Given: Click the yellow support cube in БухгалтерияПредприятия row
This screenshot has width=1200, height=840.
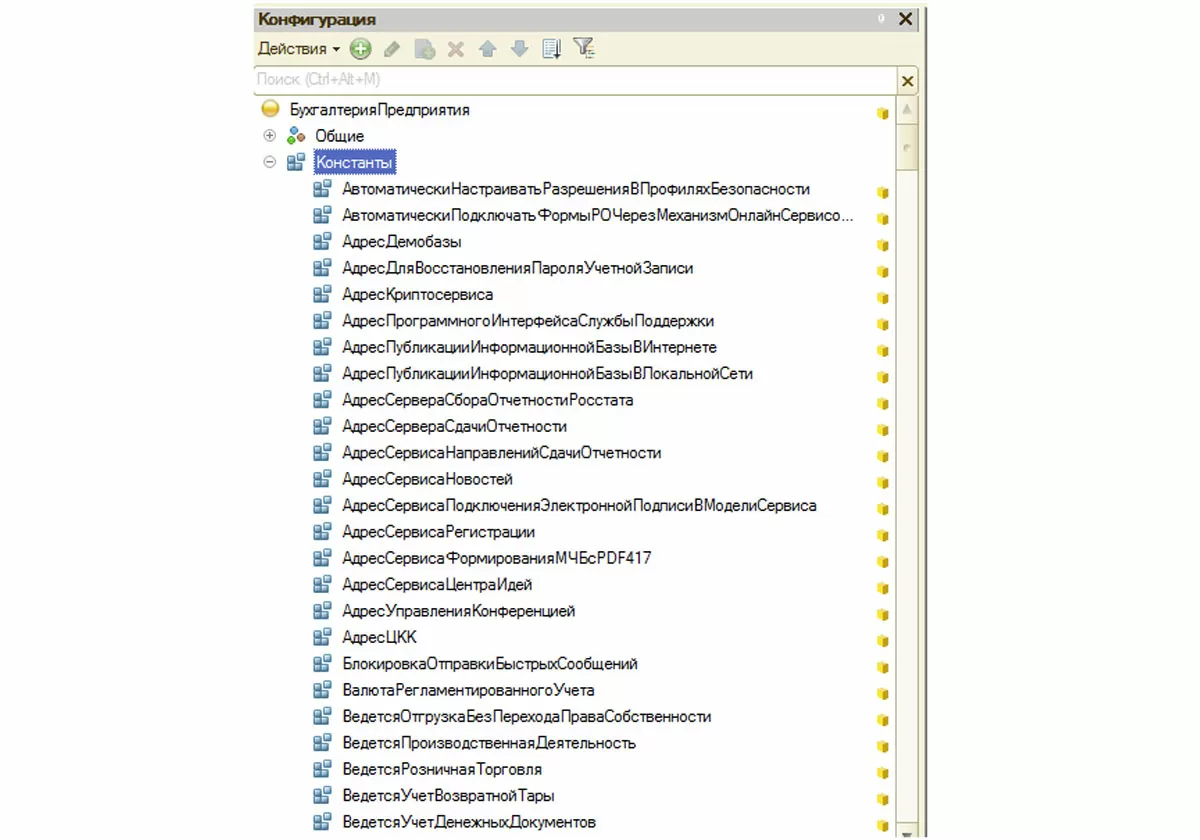Looking at the screenshot, I should click(x=882, y=113).
